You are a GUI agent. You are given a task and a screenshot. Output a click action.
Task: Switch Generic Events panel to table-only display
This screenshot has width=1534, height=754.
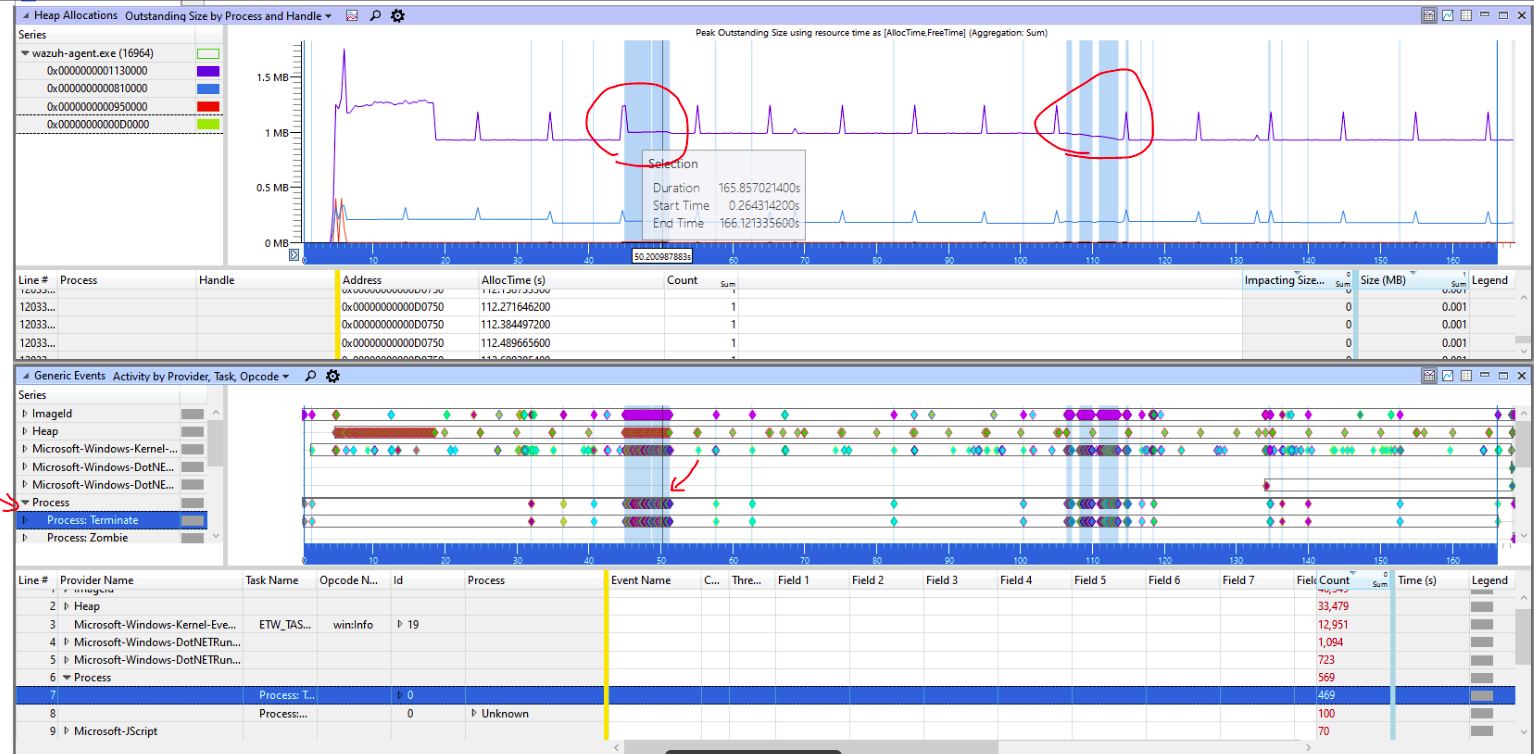(1466, 376)
